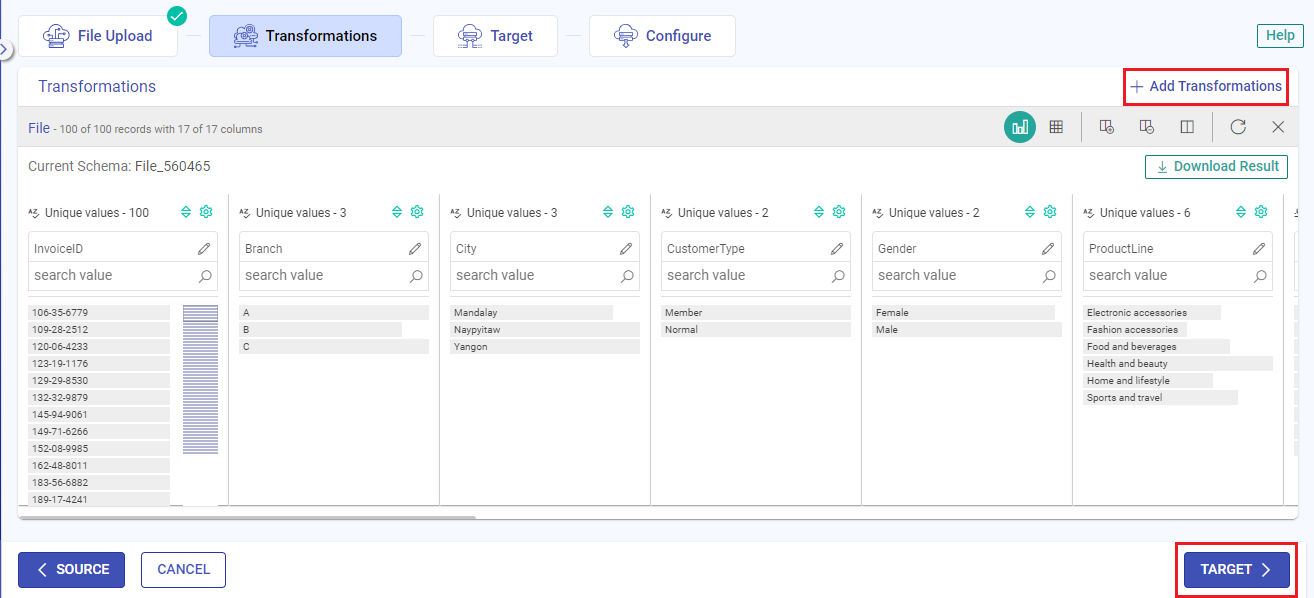This screenshot has width=1314, height=598.
Task: Toggle sort on the CustomerType column
Action: (818, 212)
